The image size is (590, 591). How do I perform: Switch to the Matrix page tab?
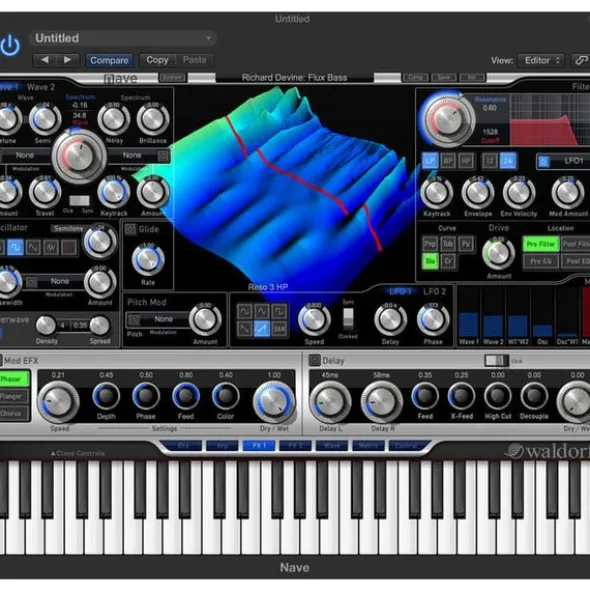[x=368, y=446]
